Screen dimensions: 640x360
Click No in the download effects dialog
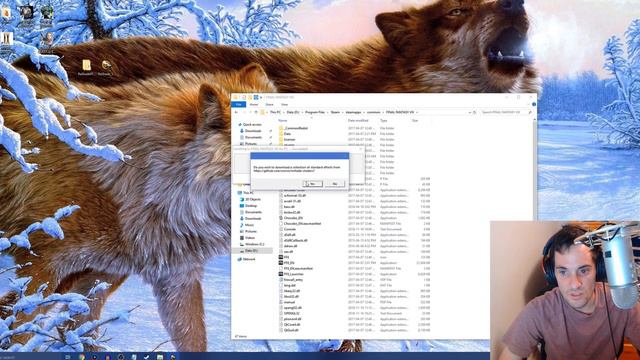[x=335, y=184]
